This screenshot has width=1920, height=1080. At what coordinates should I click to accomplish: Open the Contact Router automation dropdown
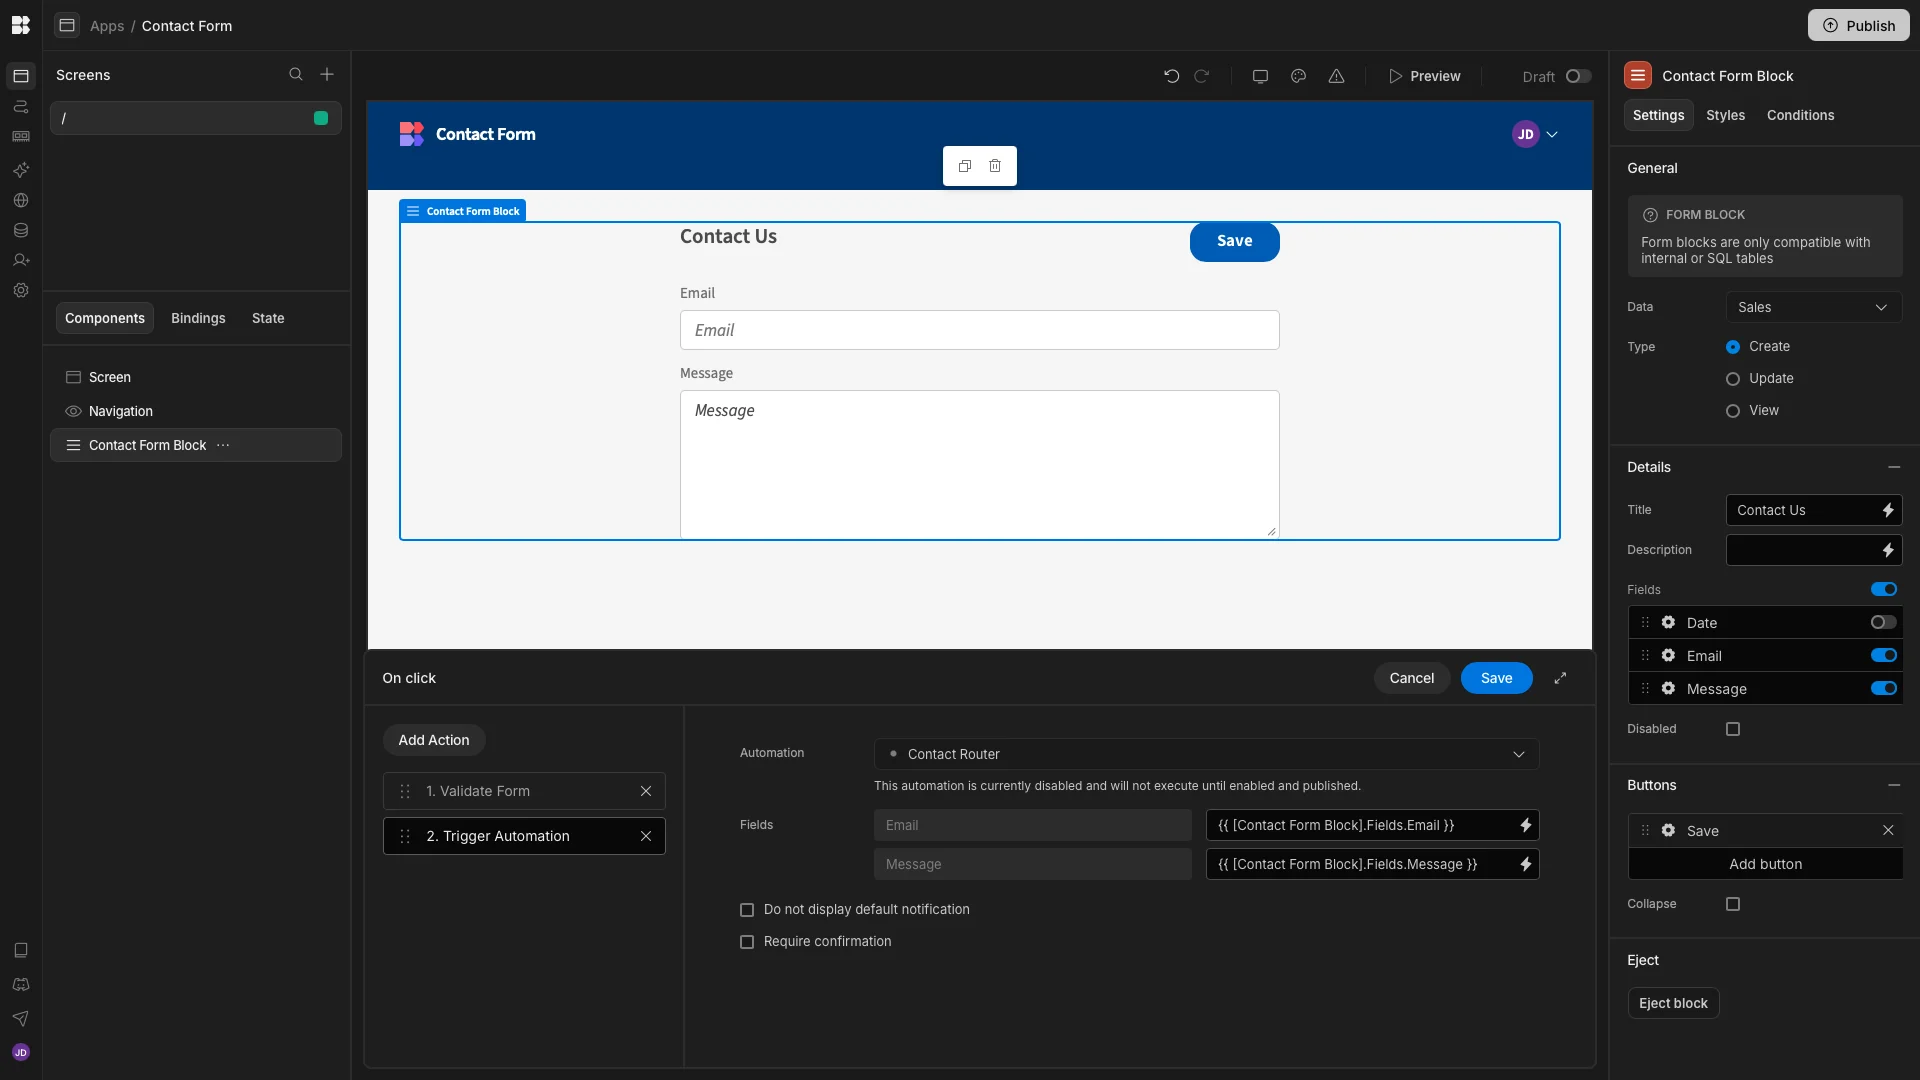click(x=1206, y=754)
